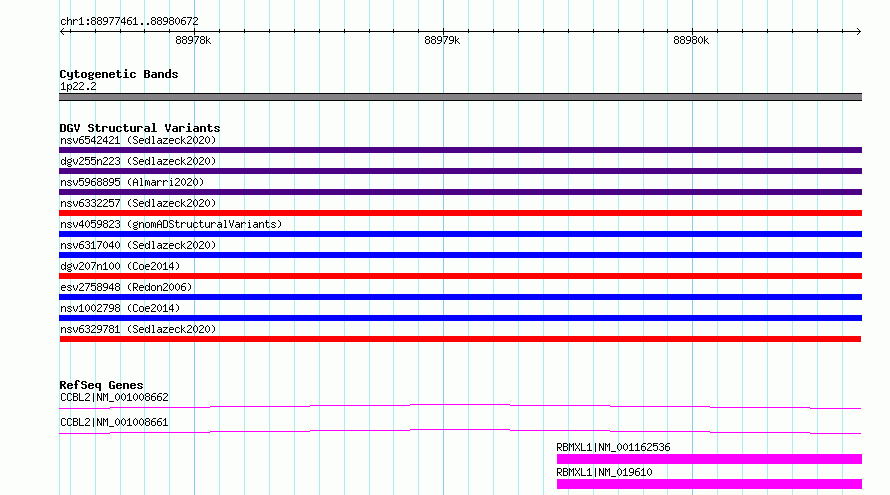Click the 1p22.2 band label

click(78, 86)
